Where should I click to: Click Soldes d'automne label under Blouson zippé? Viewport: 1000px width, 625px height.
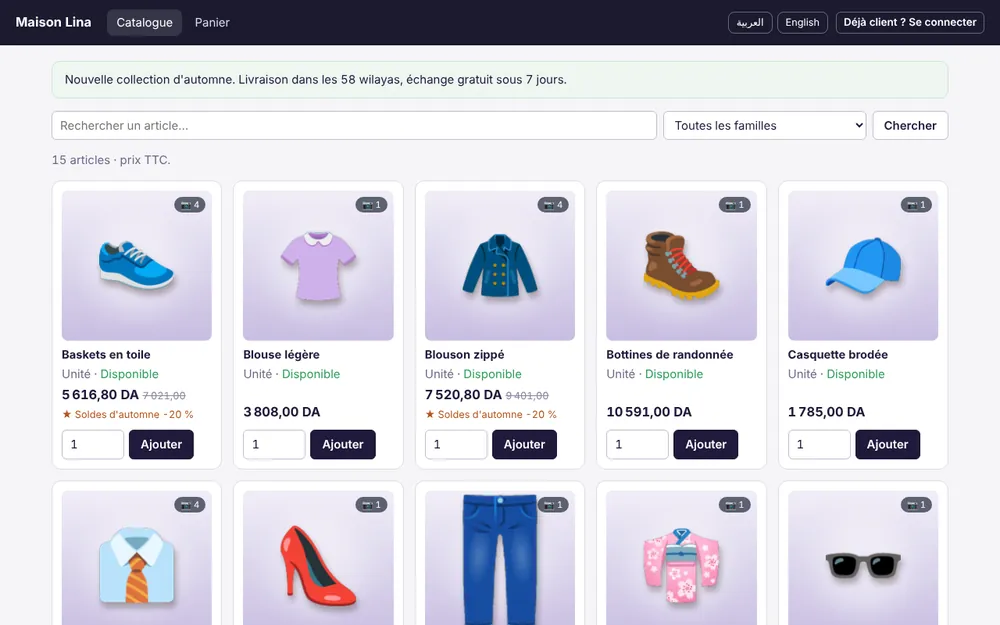pos(490,415)
